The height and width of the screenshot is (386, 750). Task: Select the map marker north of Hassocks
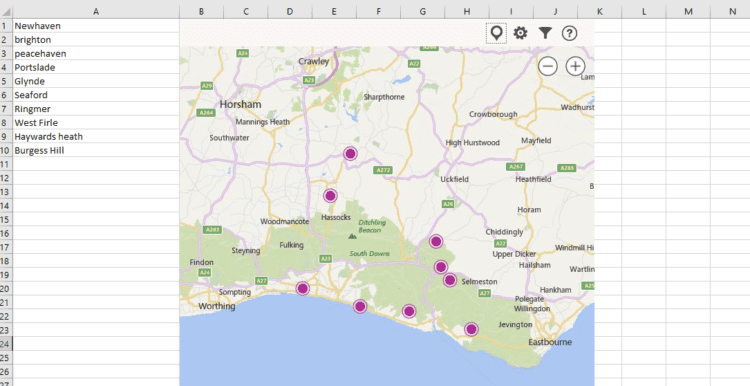click(x=330, y=196)
